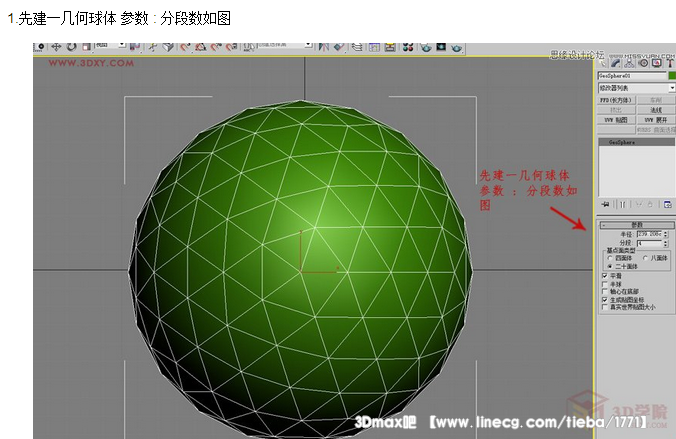Select GeoSphere entry in modifier stack
The height and width of the screenshot is (439, 676).
[636, 142]
